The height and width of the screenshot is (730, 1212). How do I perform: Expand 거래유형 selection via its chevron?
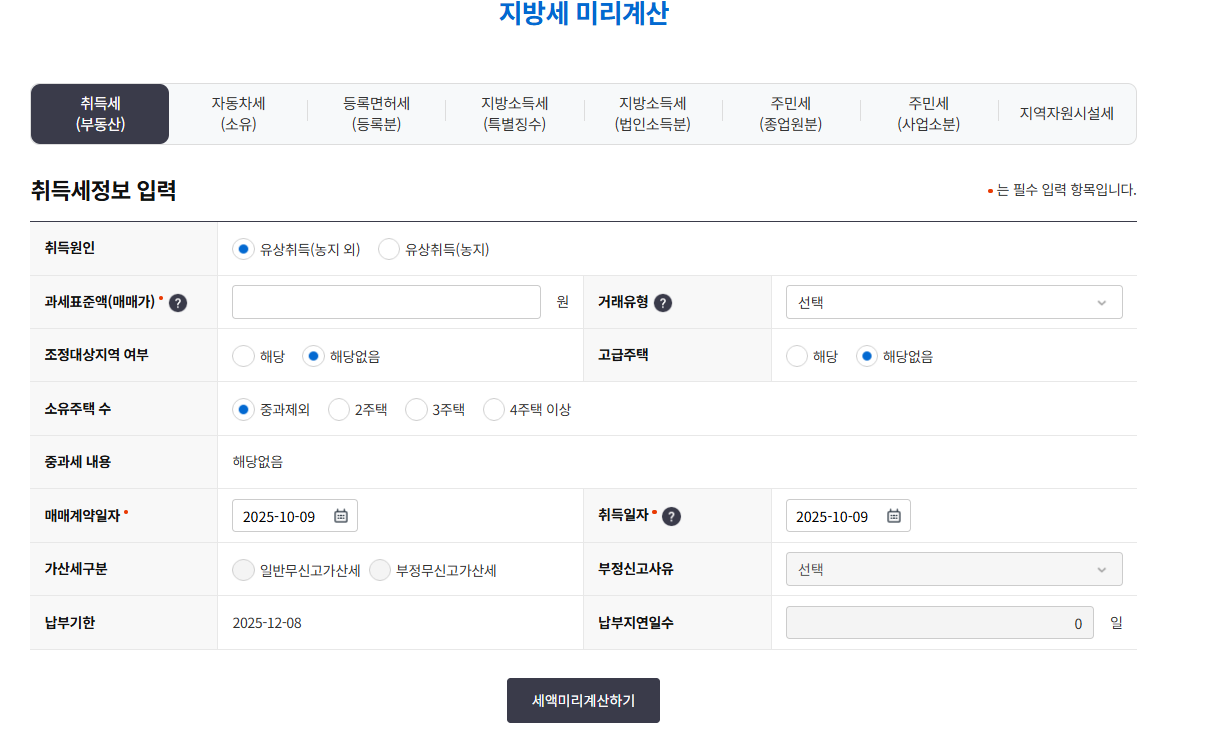tap(1102, 302)
